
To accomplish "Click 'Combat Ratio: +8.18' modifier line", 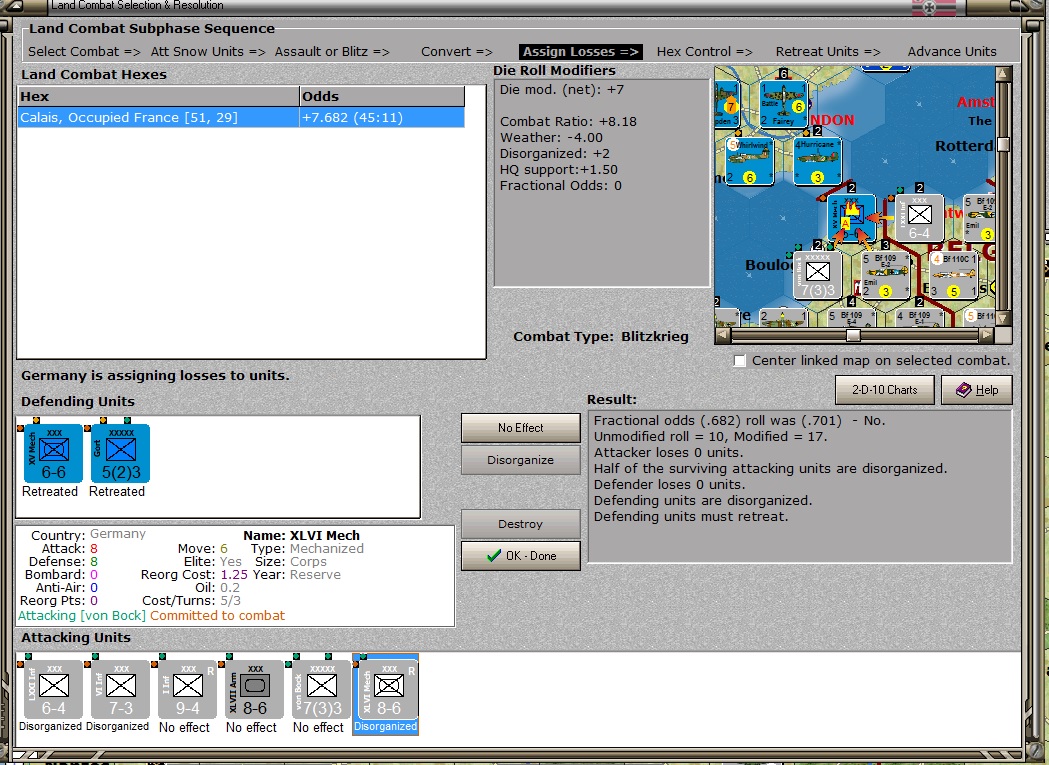I will pos(568,122).
